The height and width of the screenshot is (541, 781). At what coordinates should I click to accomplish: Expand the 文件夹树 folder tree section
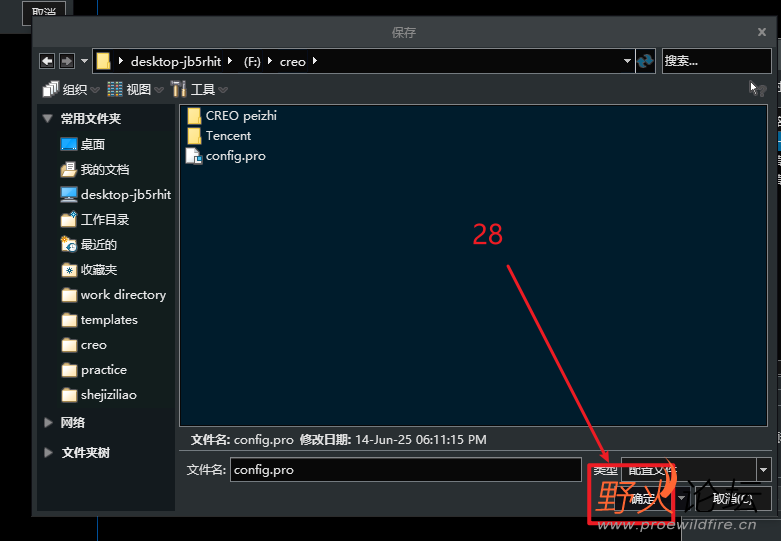(x=48, y=452)
